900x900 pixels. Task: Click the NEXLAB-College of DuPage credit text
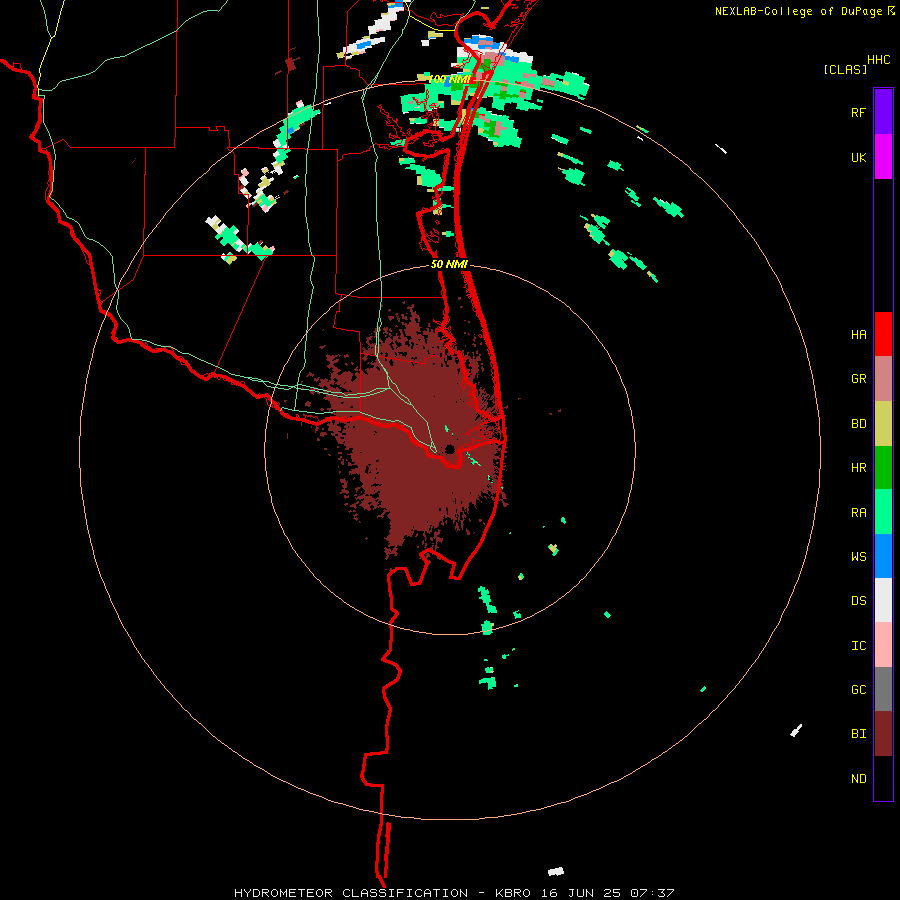click(x=798, y=11)
